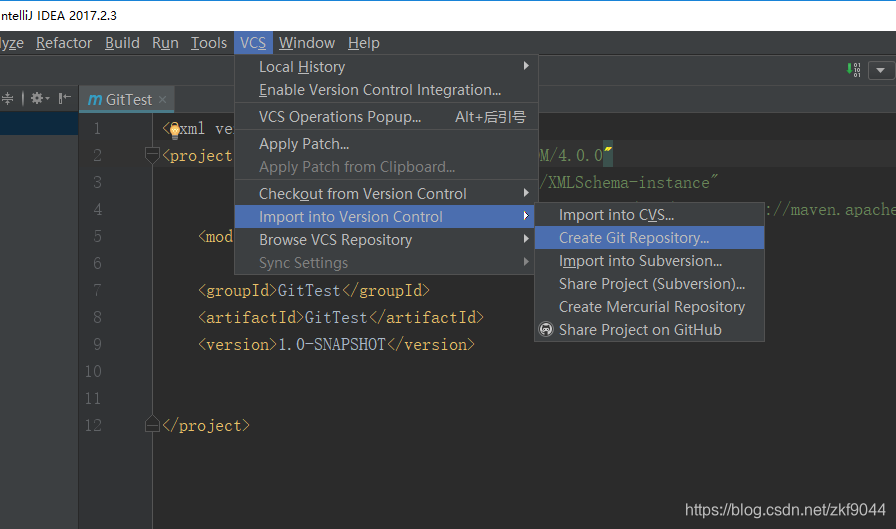
Task: Click Share Project on GitHub entry
Action: coord(649,330)
